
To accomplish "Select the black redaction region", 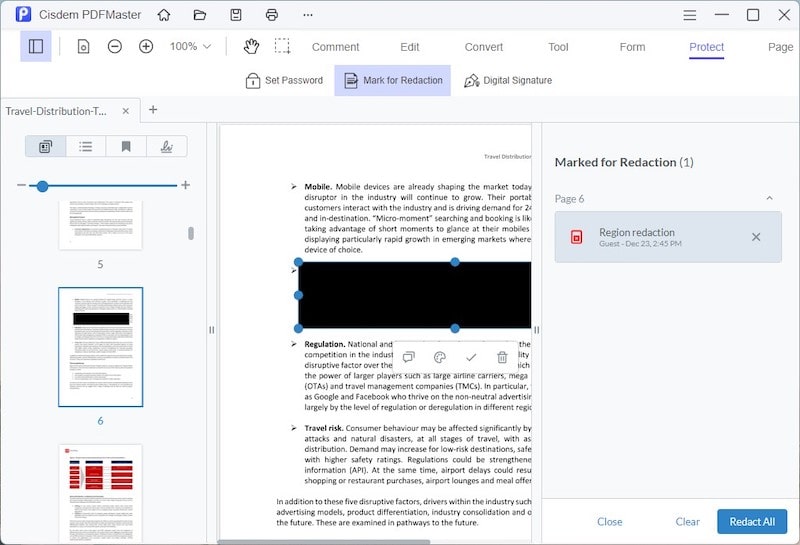I will click(x=415, y=295).
